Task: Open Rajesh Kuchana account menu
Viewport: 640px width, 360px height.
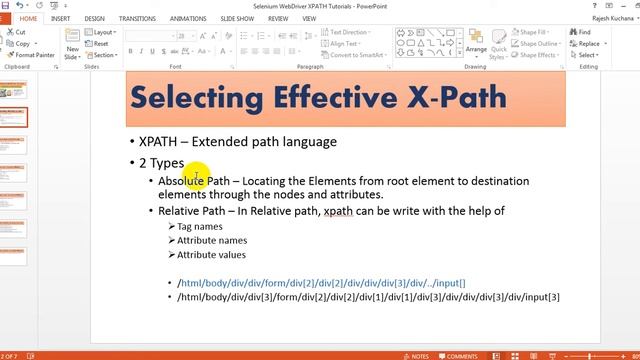Action: [x=616, y=19]
